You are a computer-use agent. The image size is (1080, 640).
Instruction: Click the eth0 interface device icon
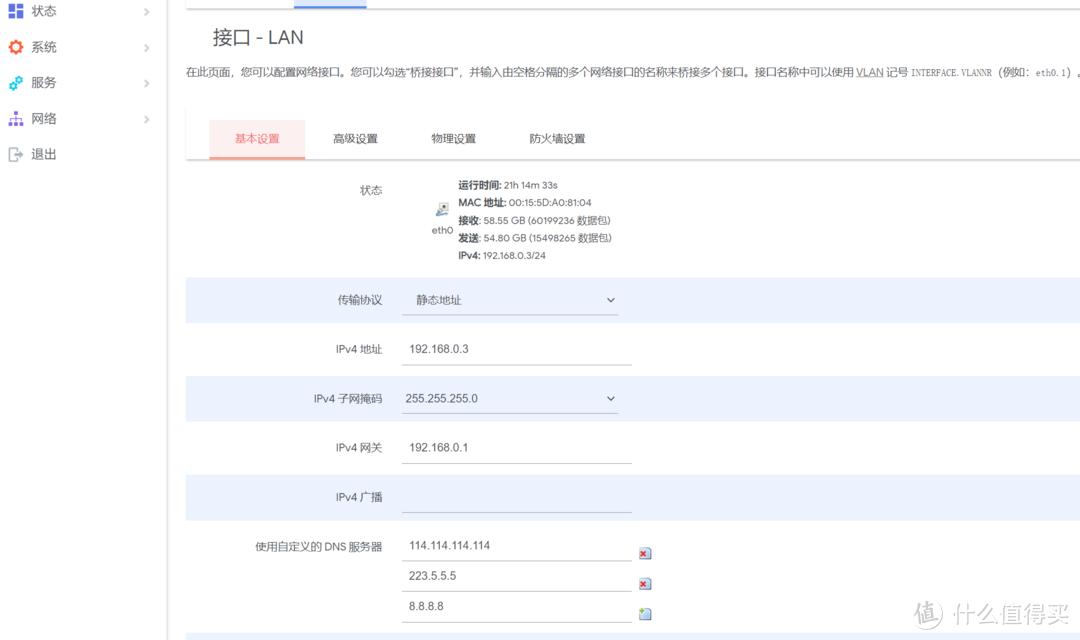pyautogui.click(x=441, y=209)
